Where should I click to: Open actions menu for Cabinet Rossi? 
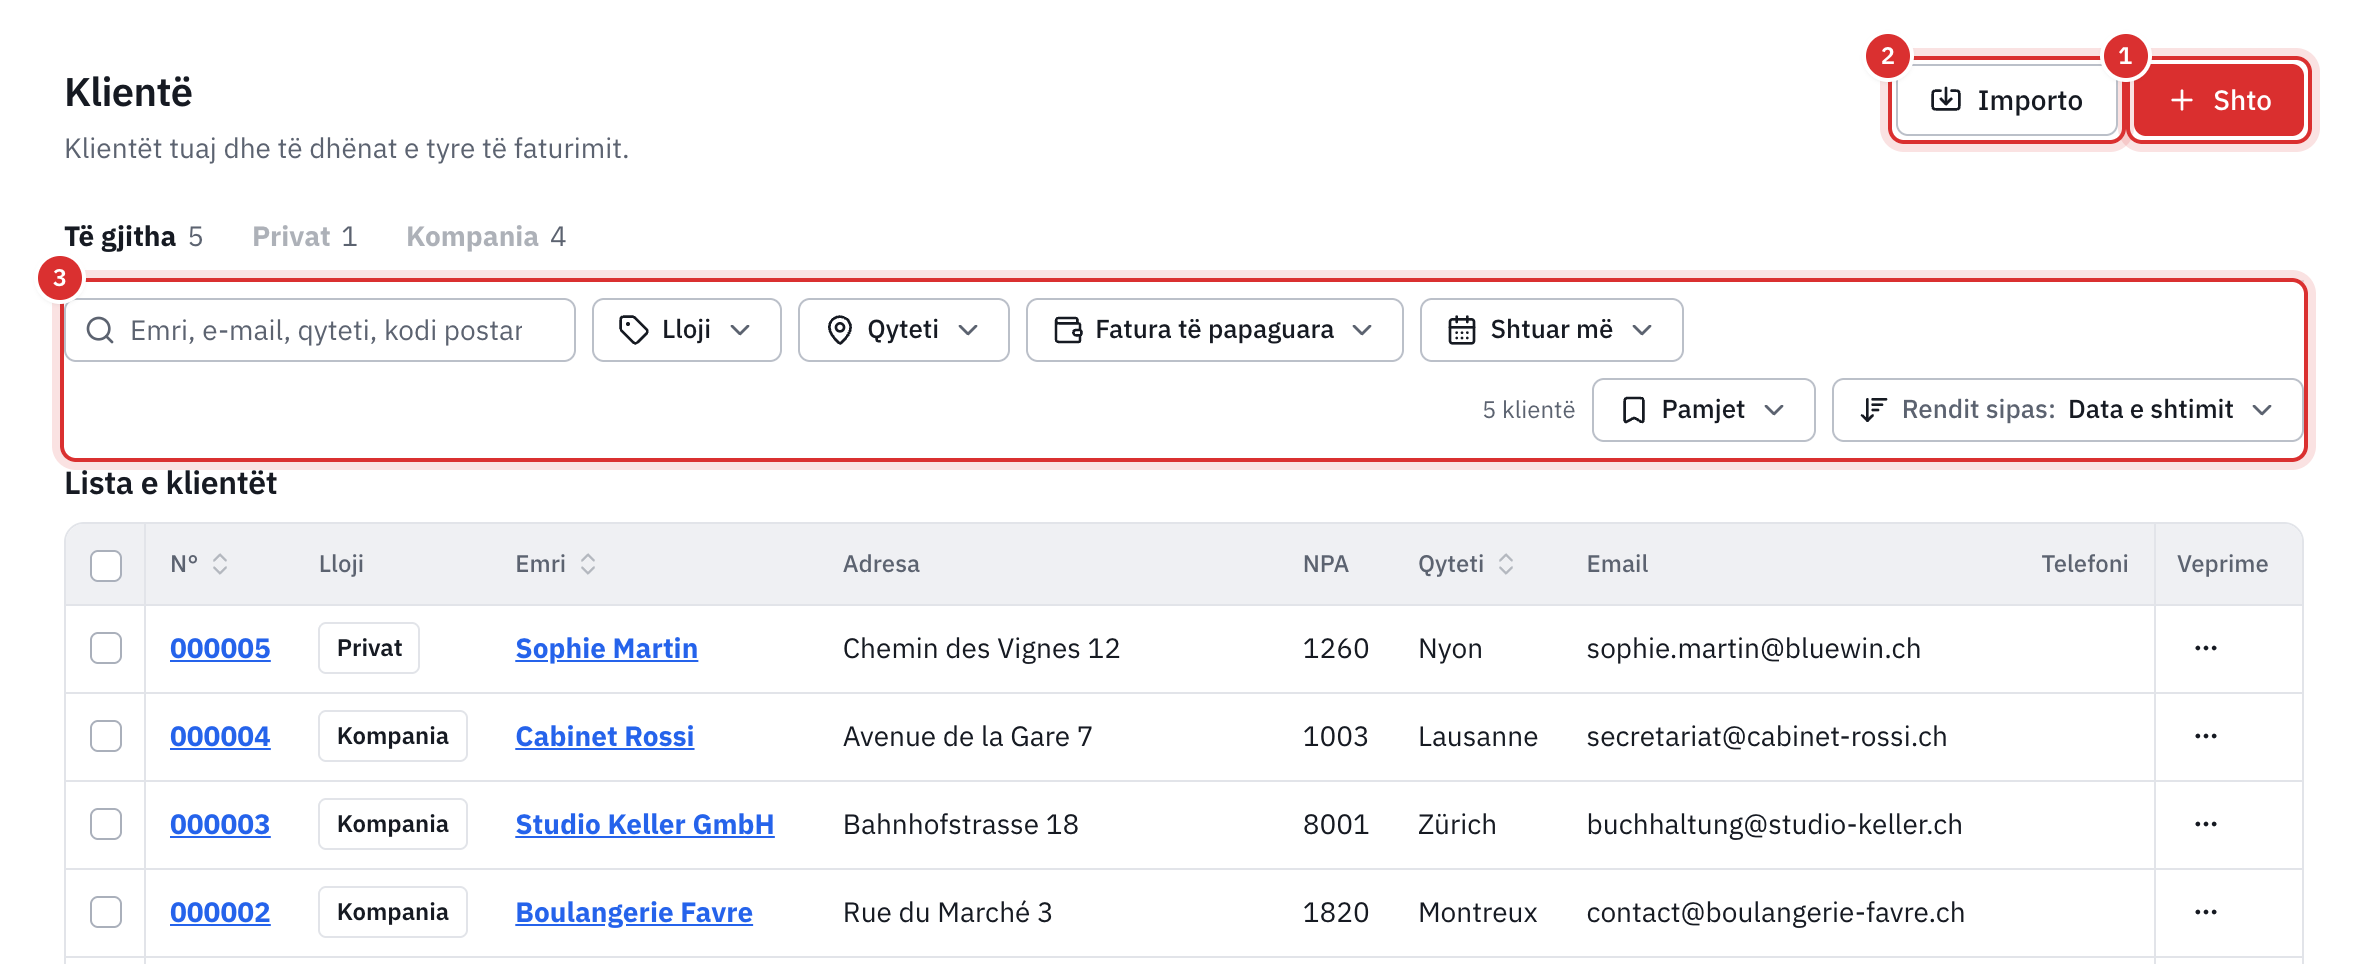pyautogui.click(x=2206, y=736)
